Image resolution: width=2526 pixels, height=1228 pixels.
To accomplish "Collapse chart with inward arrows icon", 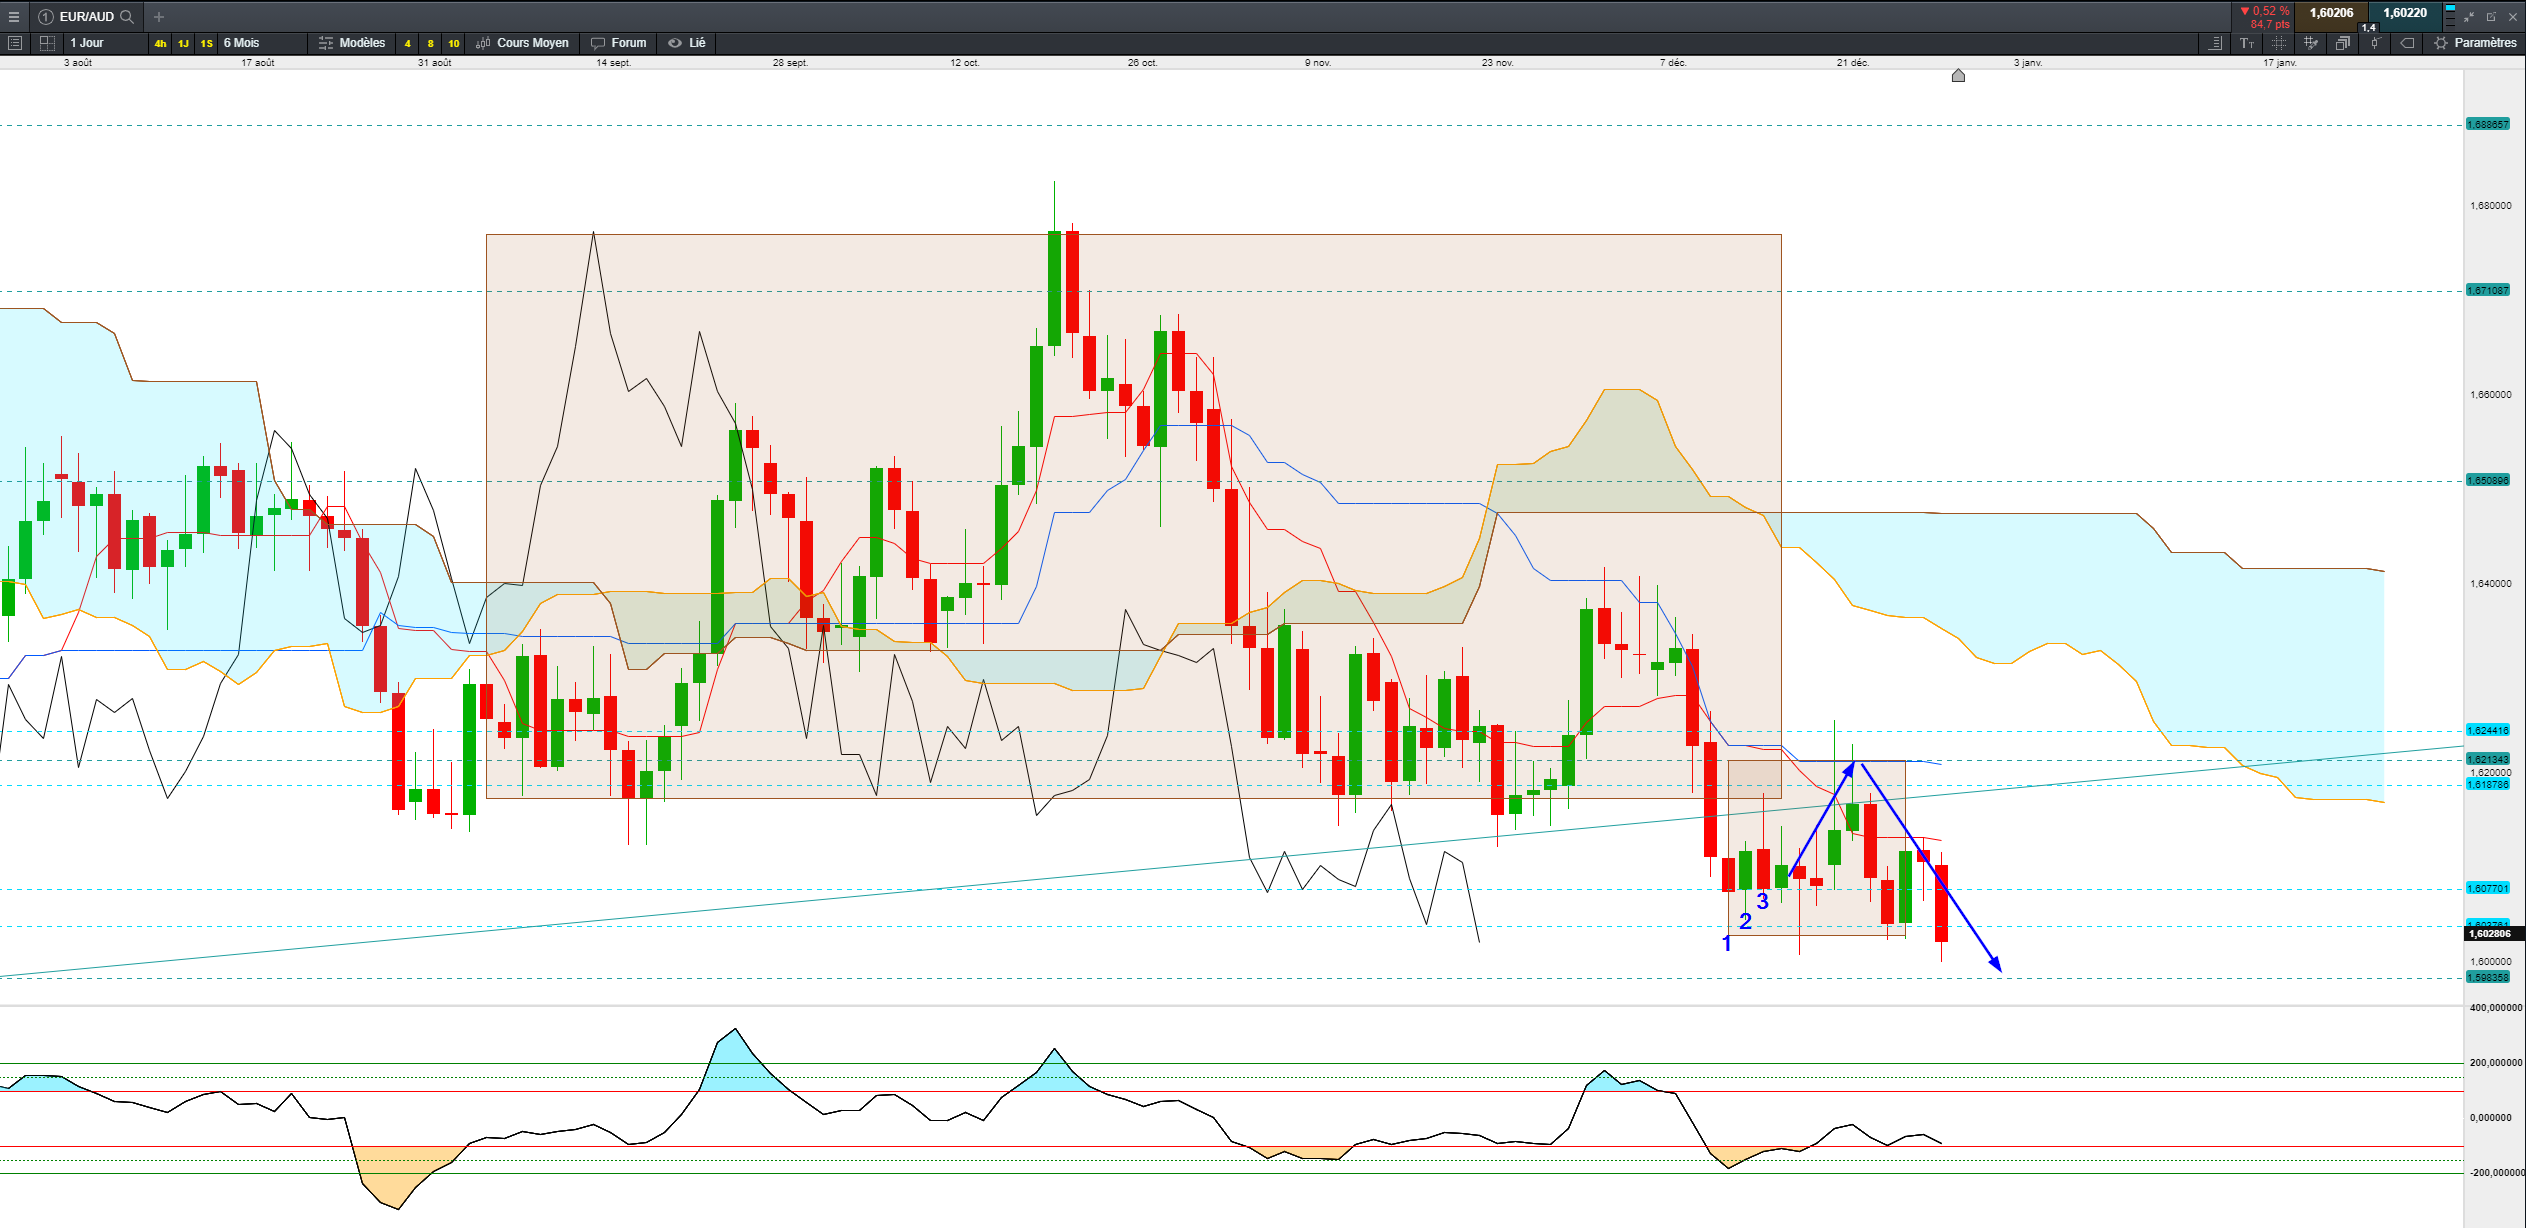I will tap(2469, 16).
